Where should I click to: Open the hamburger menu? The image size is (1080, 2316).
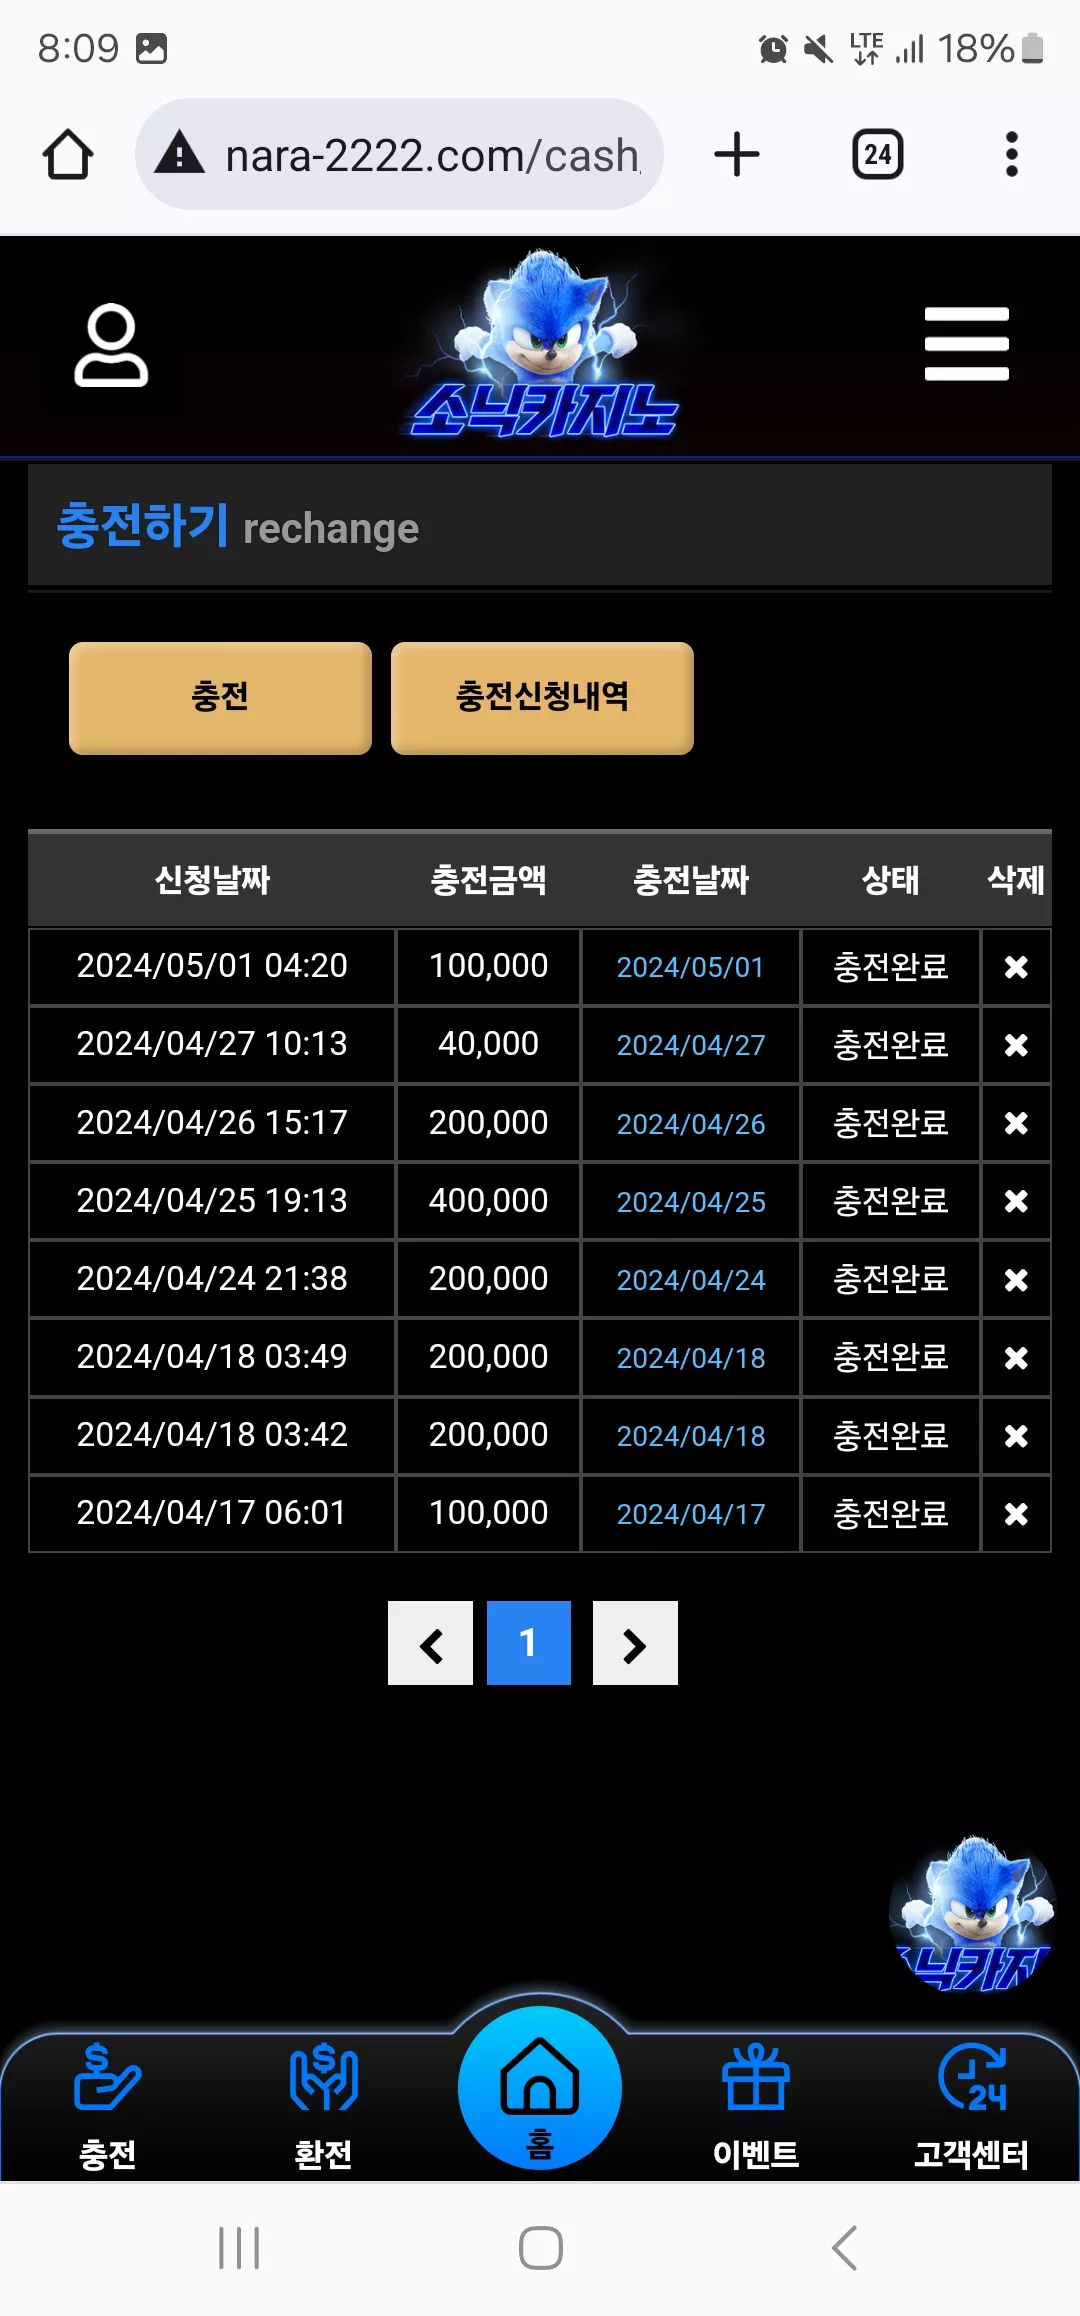pyautogui.click(x=966, y=344)
